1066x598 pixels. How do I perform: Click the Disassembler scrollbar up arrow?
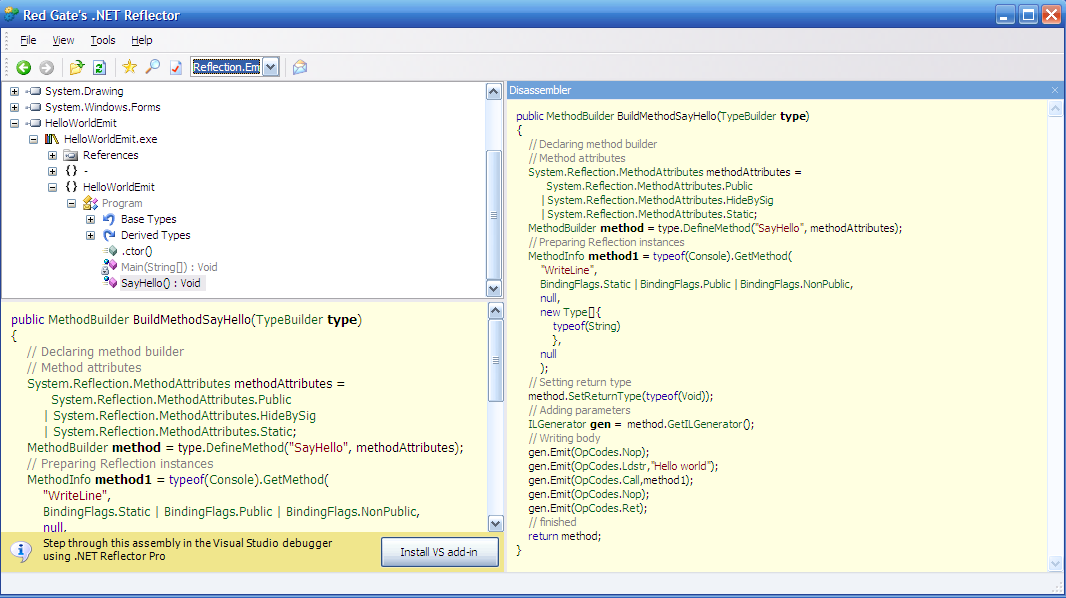pos(1055,108)
